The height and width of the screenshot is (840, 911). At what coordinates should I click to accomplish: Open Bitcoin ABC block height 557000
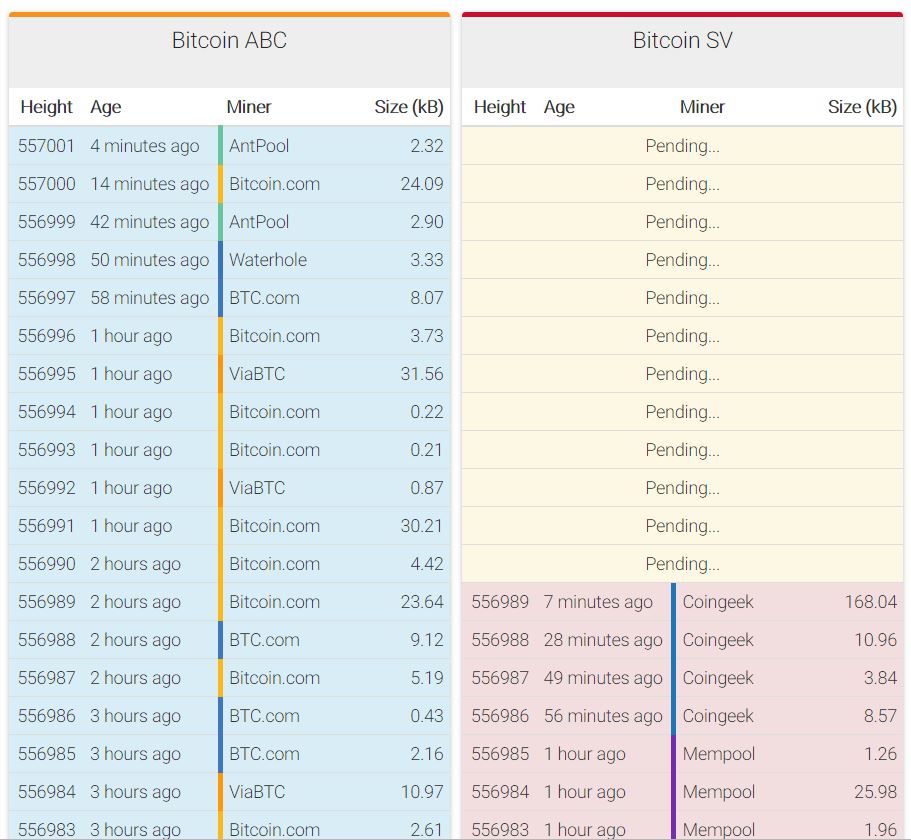pos(46,184)
